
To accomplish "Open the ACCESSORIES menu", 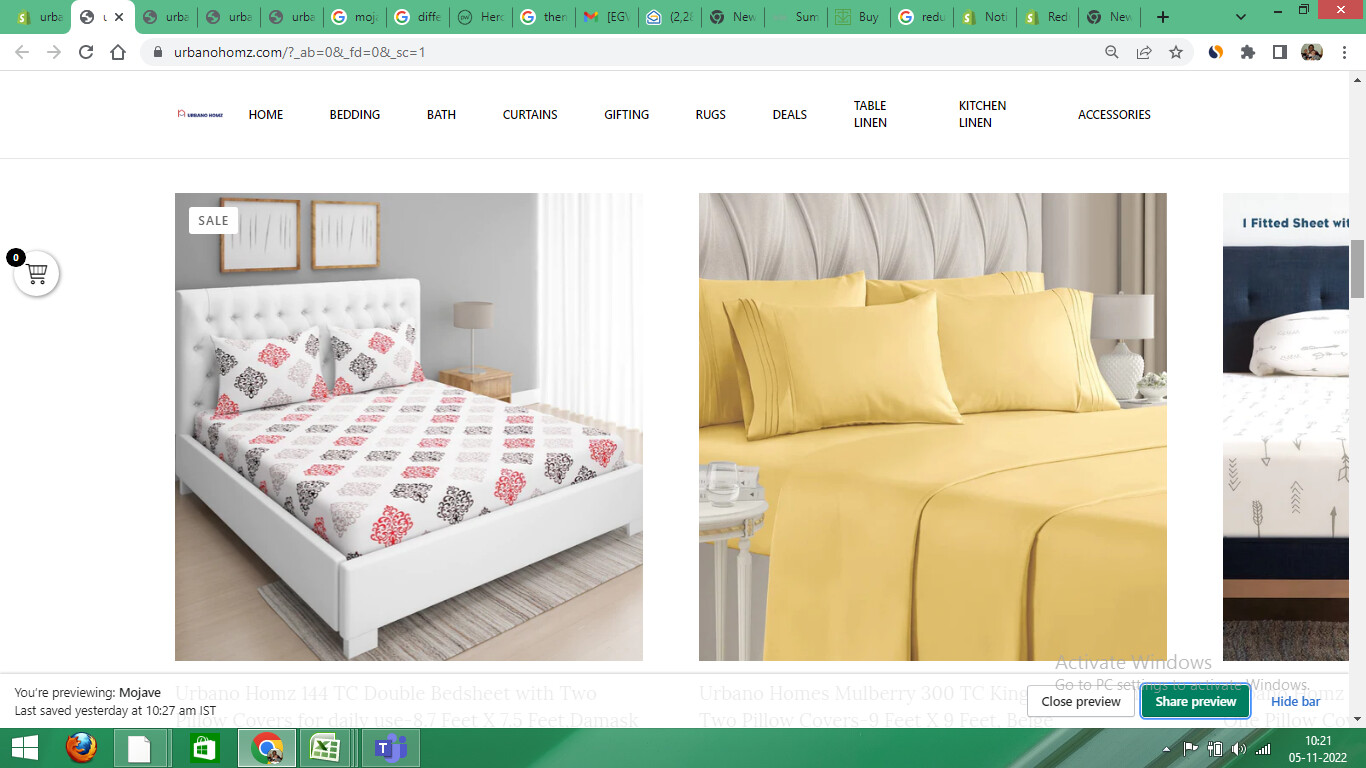I will [x=1114, y=115].
